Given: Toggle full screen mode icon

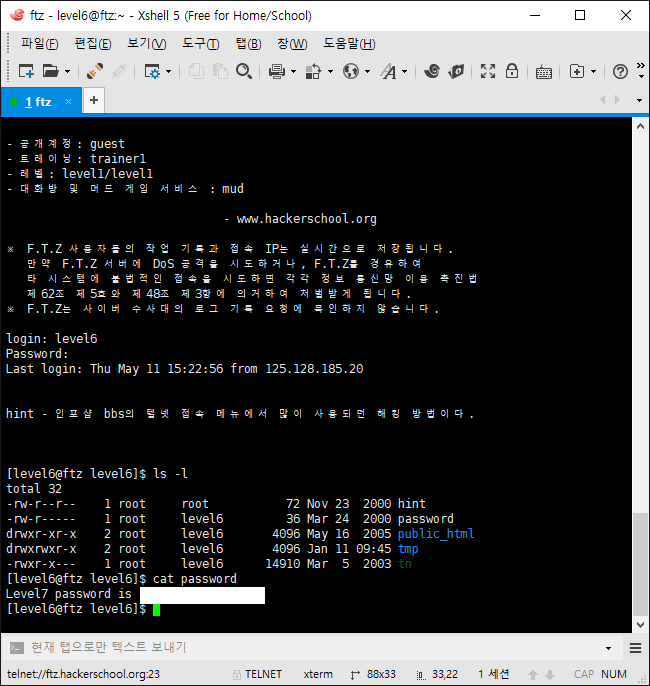Looking at the screenshot, I should (488, 71).
